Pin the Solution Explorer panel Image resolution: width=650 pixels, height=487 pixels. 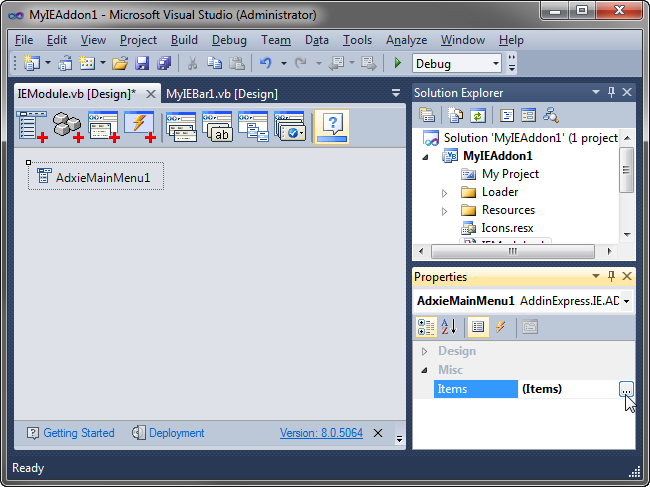pos(611,92)
